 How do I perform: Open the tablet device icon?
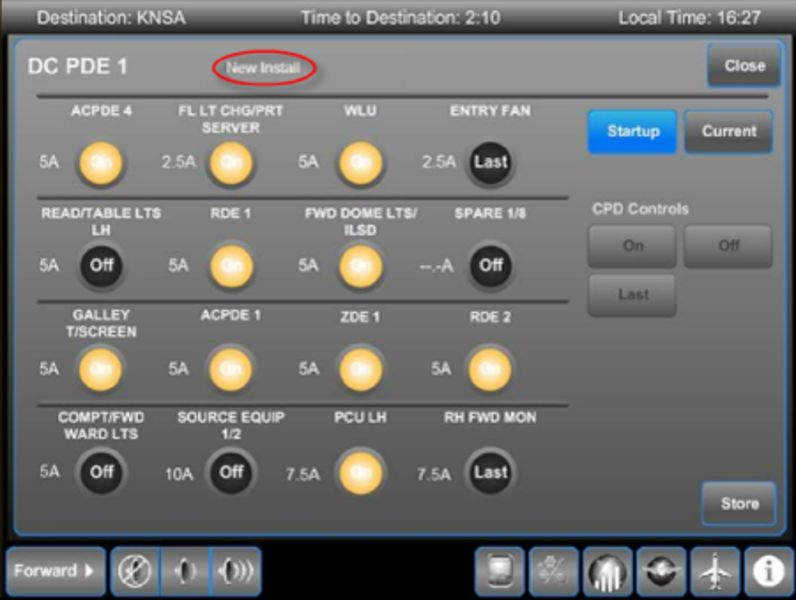499,571
